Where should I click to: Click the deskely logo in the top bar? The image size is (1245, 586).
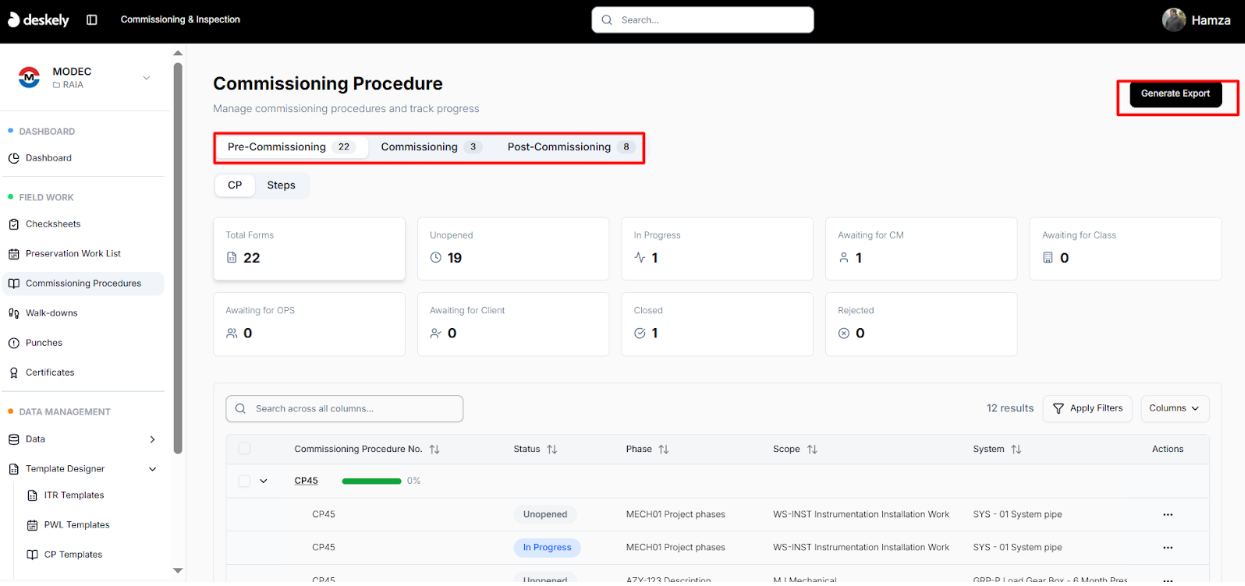pyautogui.click(x=38, y=19)
